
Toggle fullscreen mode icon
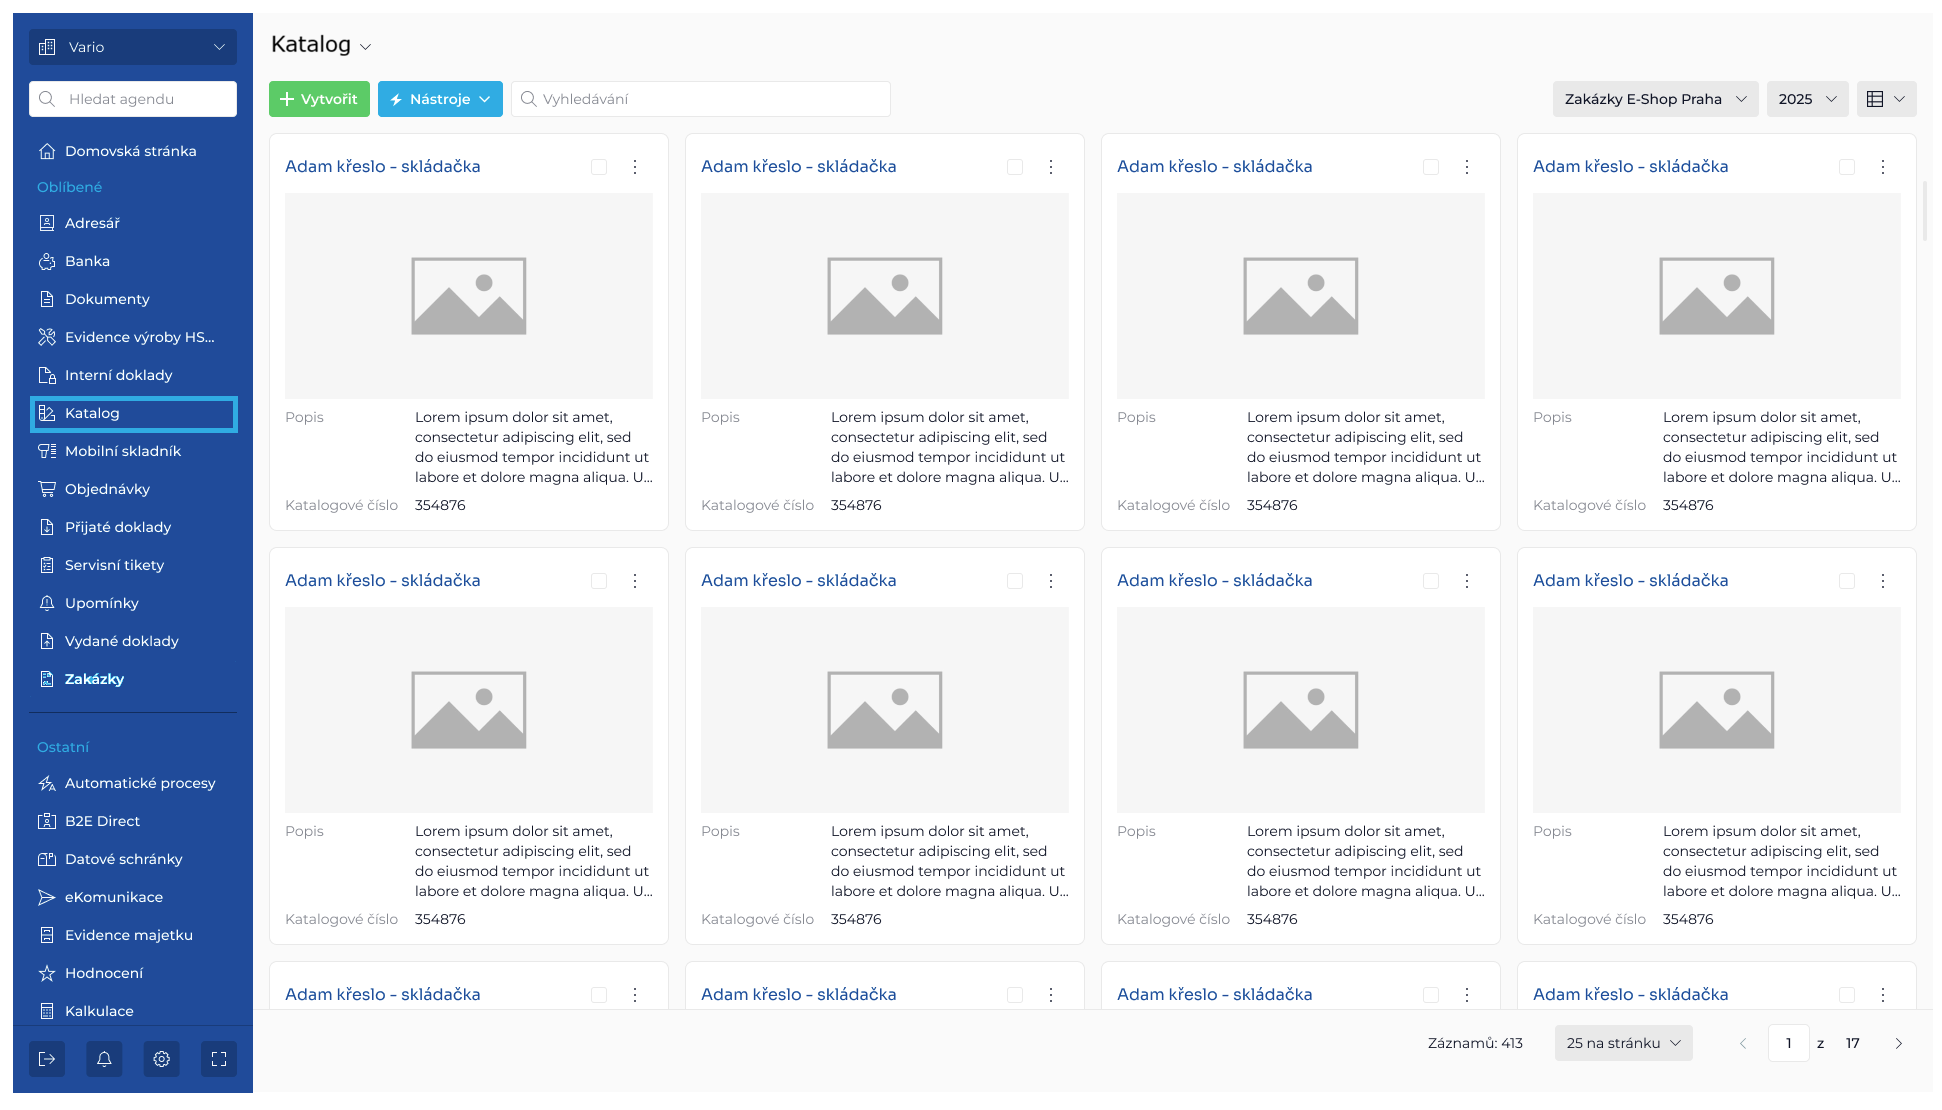(x=219, y=1059)
